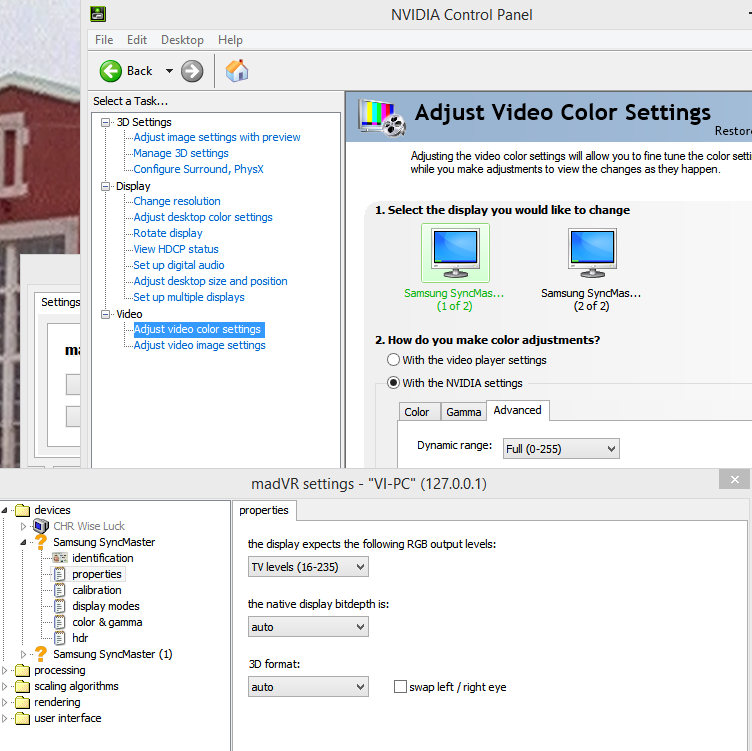
Task: Open Manage 3D settings link
Action: pos(181,153)
